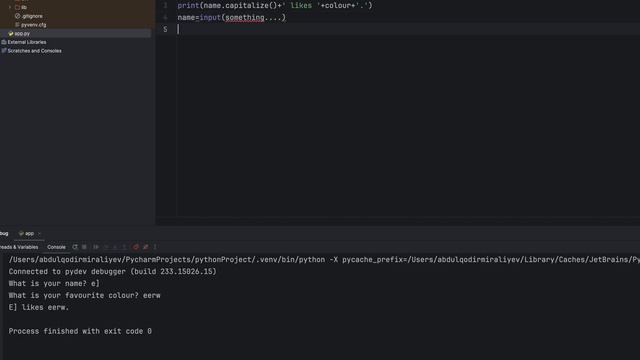The width and height of the screenshot is (640, 360).
Task: Open more debug options menu
Action: 155,247
